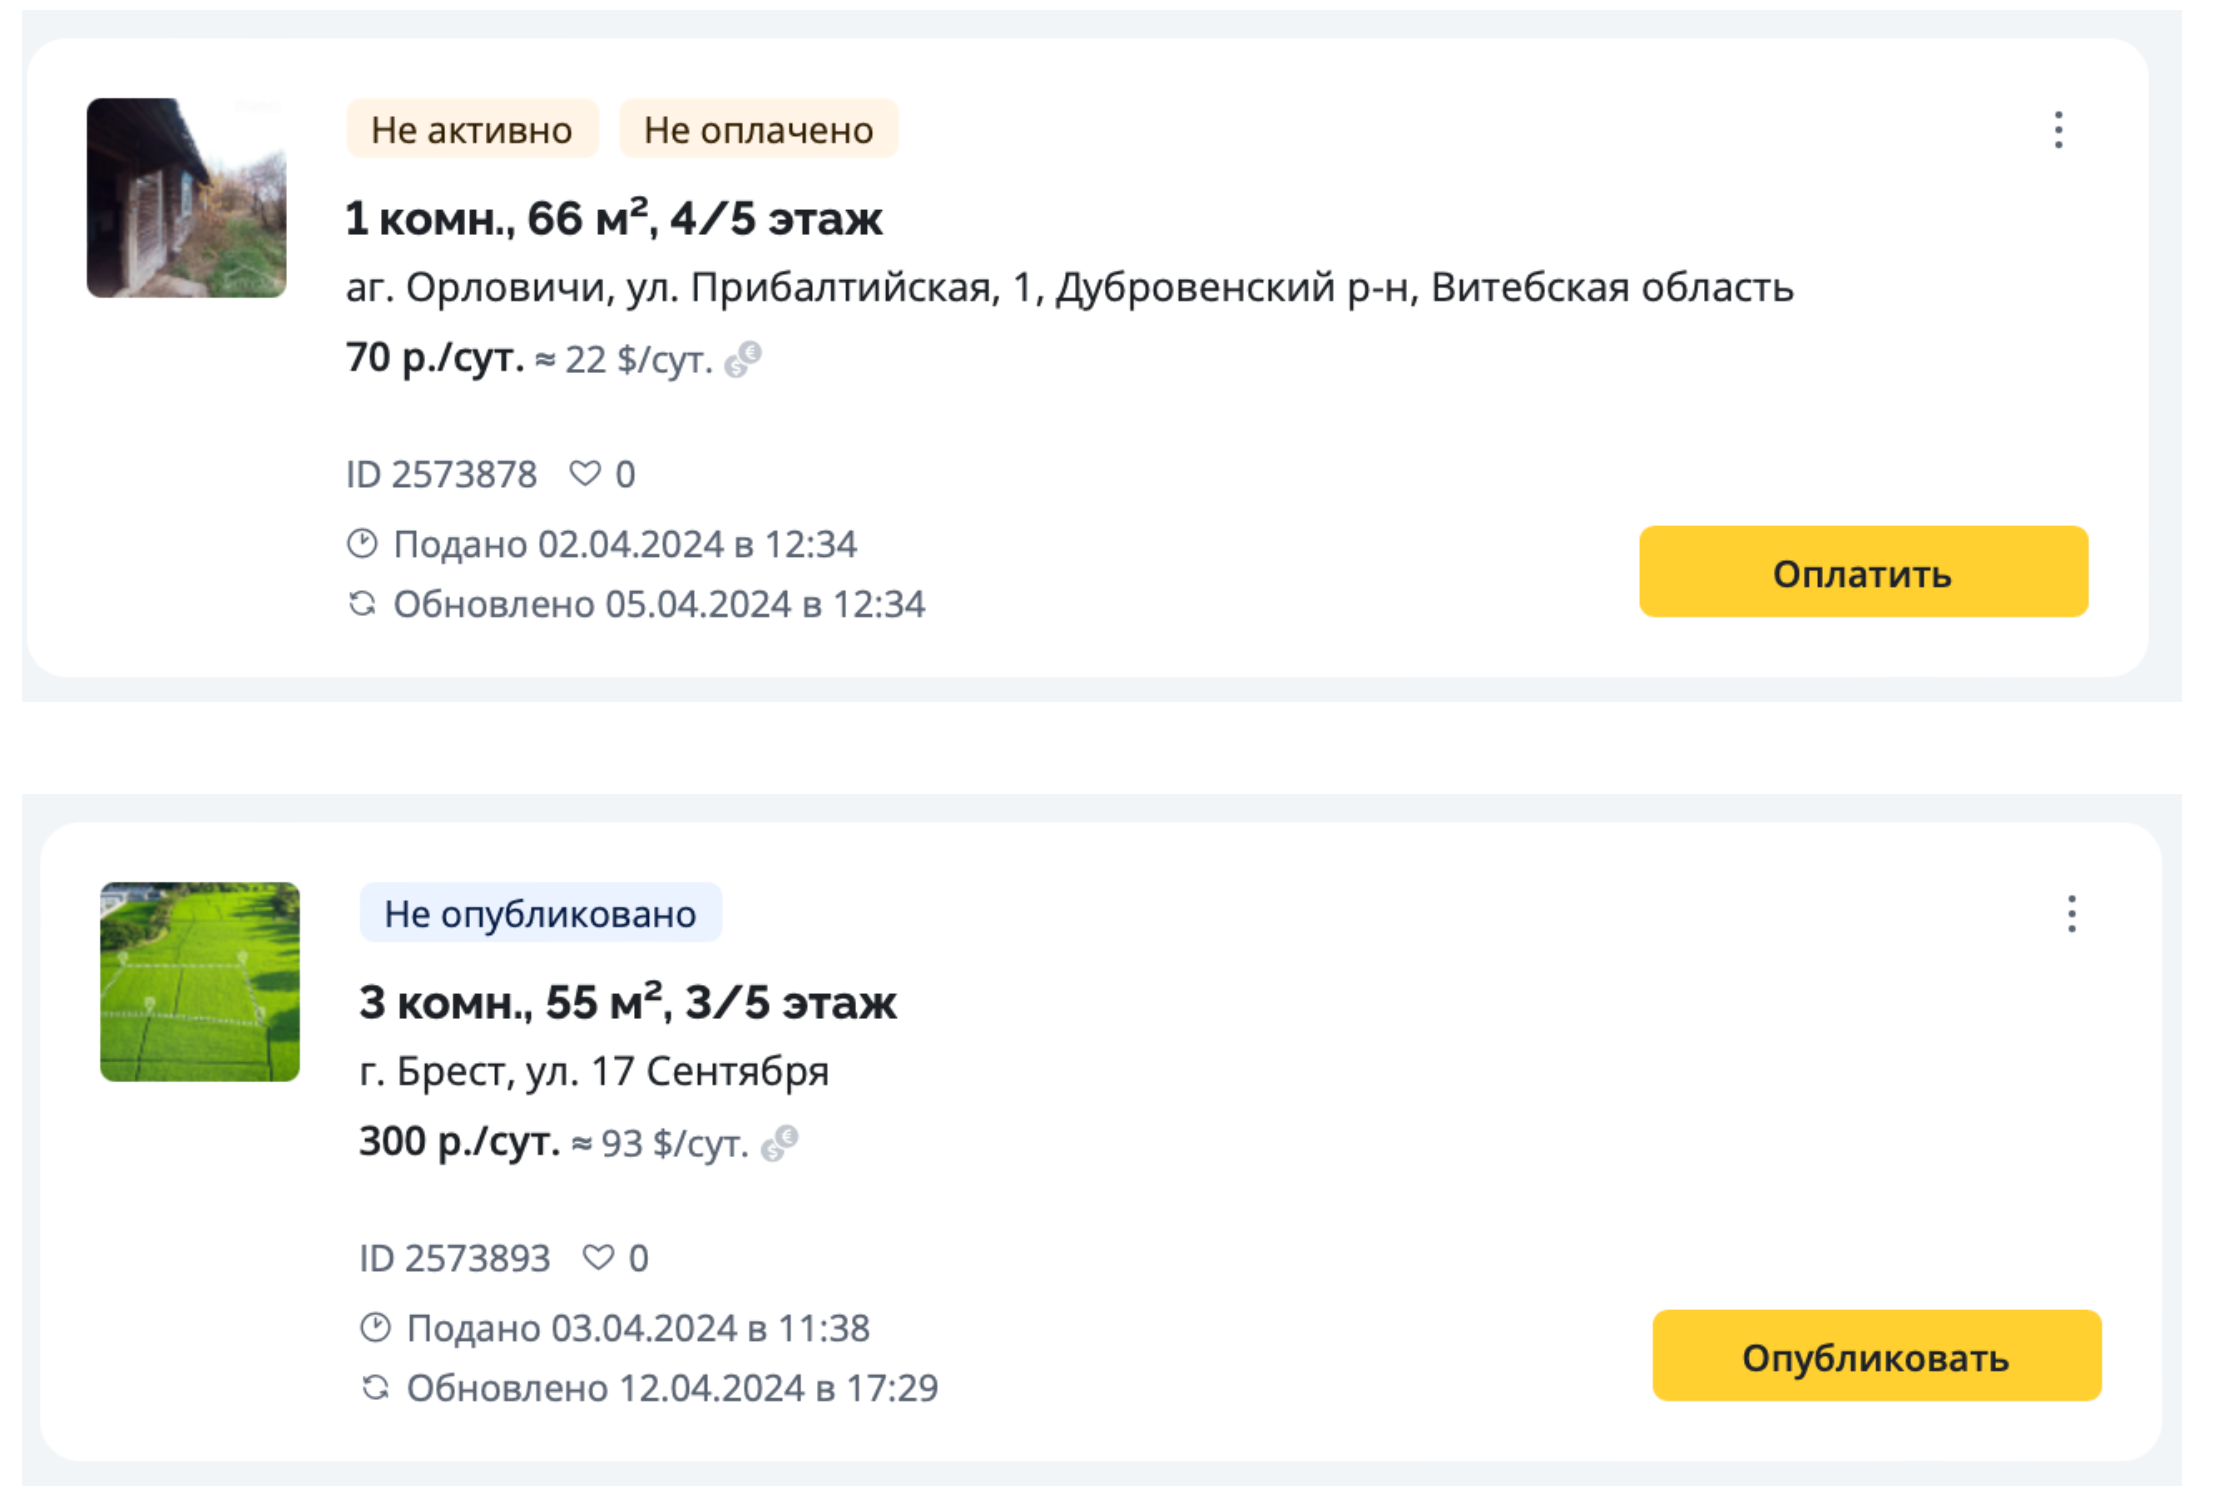Click the refresh icon beside Обновлено 05.04.2024
This screenshot has width=2216, height=1500.
[362, 604]
